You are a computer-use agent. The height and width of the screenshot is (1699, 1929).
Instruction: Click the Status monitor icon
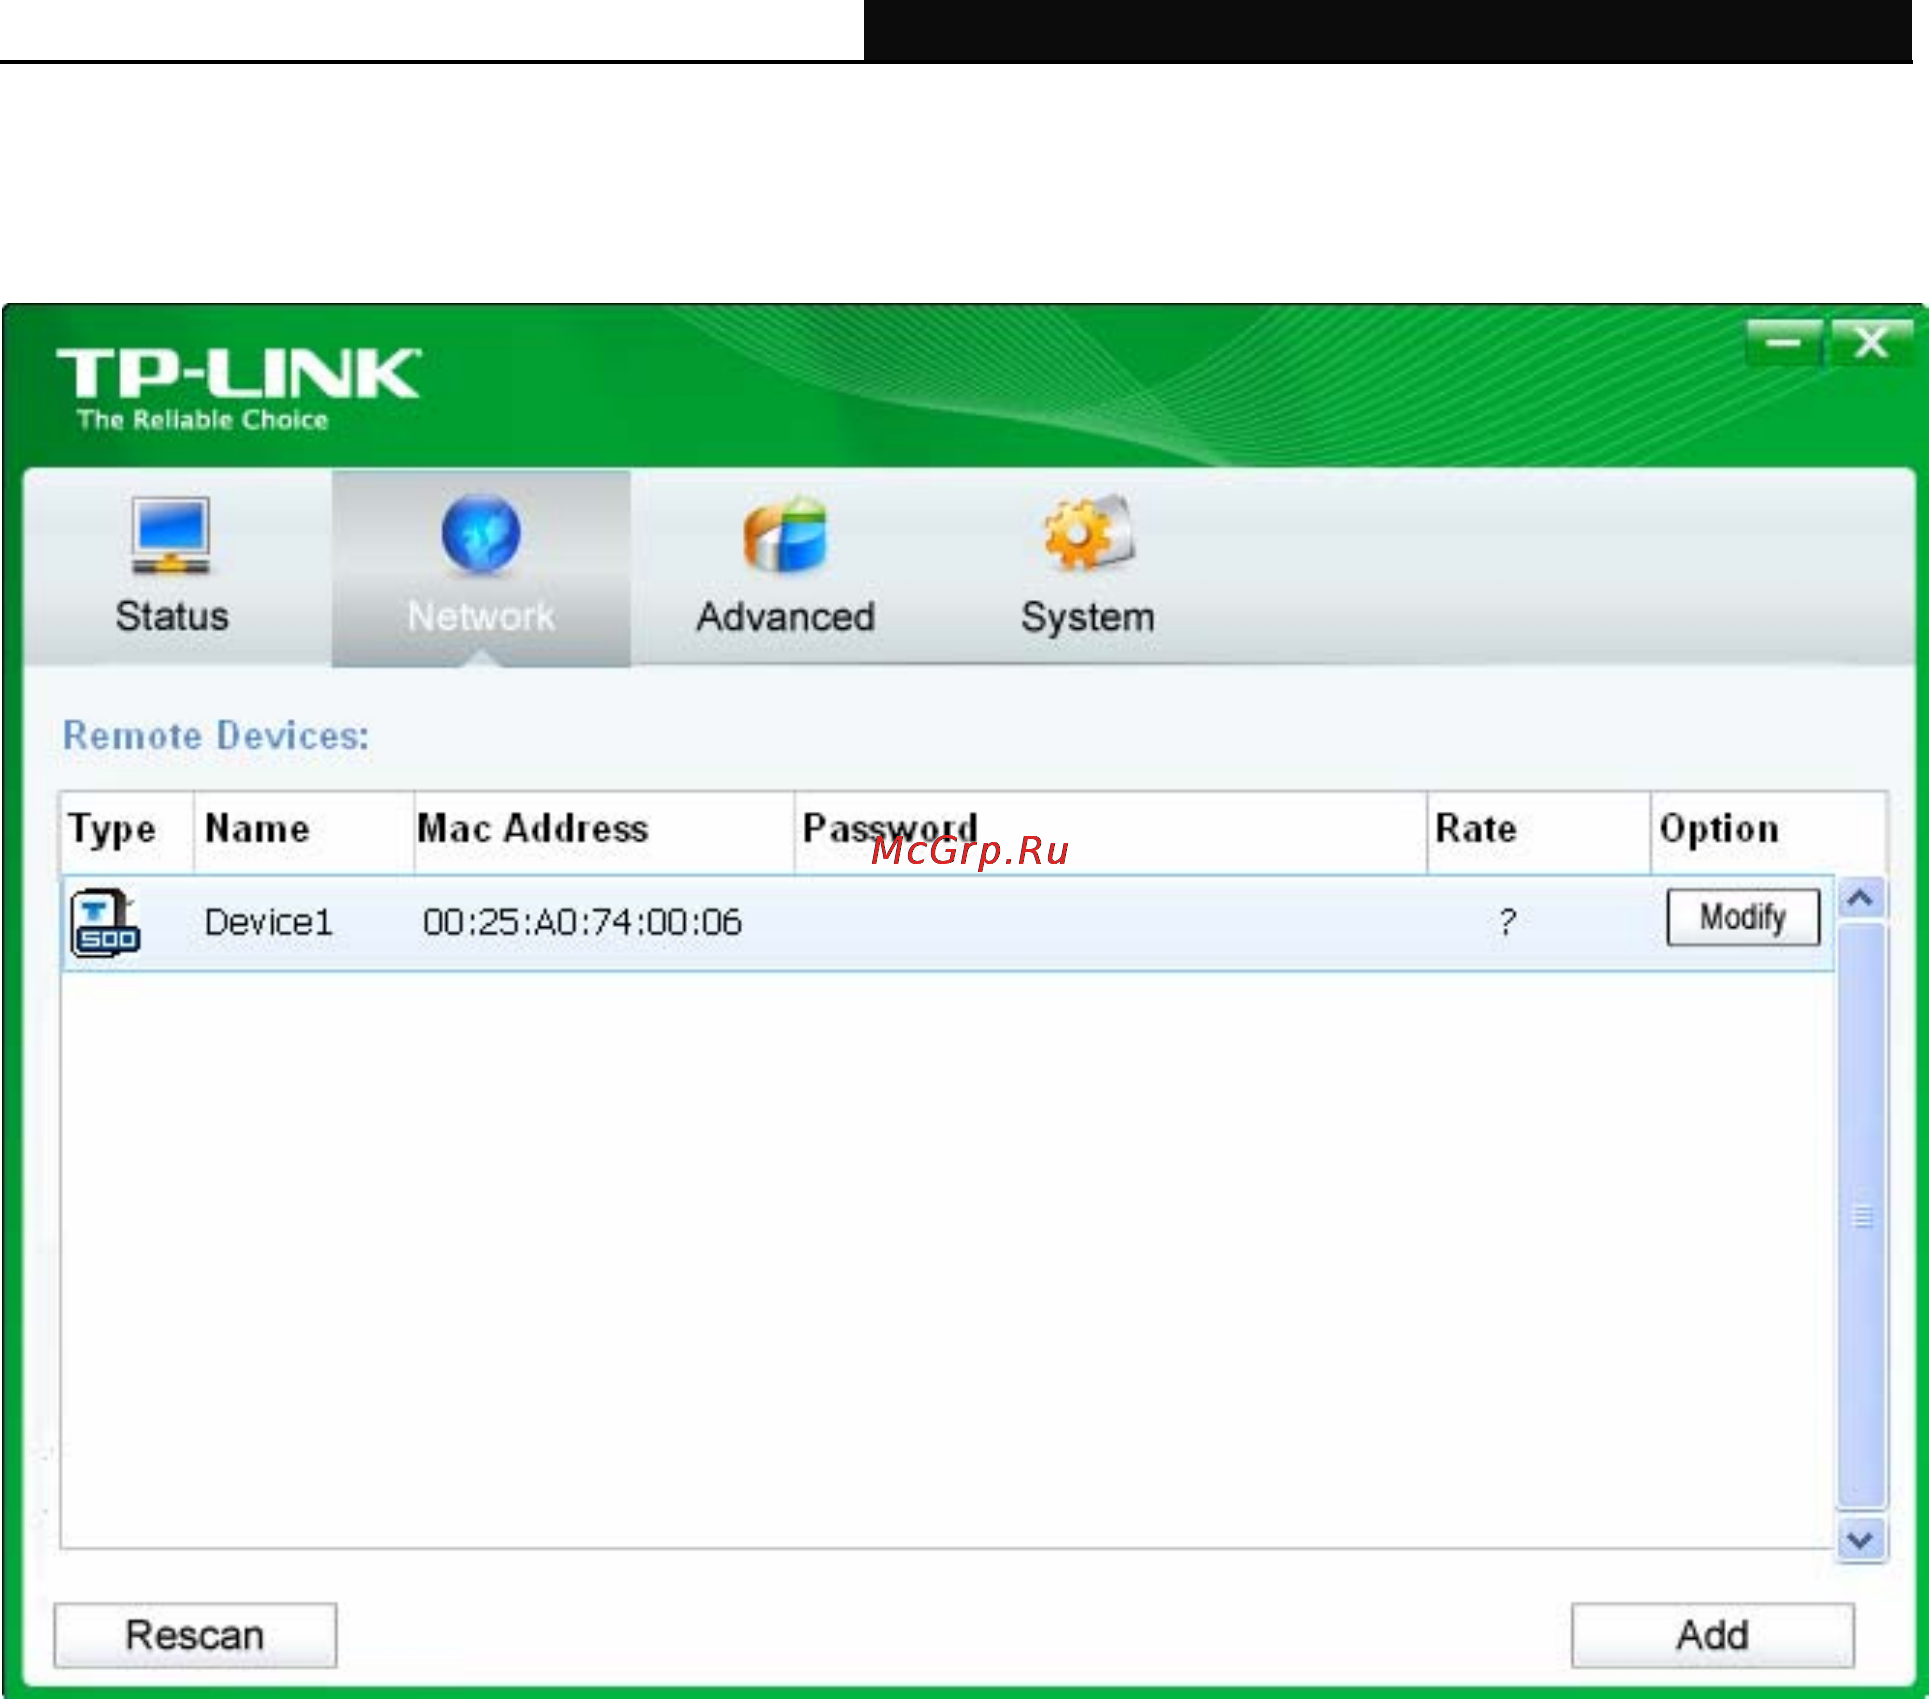pyautogui.click(x=171, y=536)
